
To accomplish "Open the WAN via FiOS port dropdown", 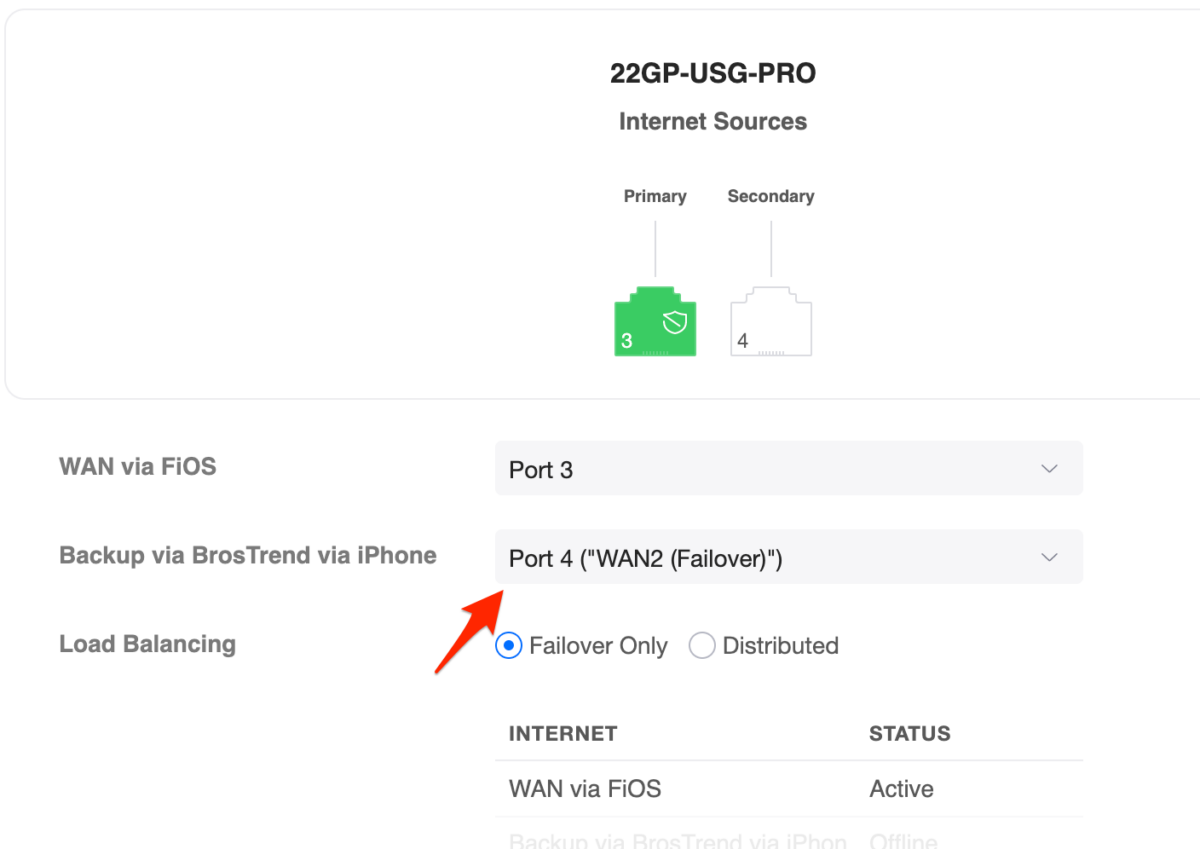I will [788, 469].
